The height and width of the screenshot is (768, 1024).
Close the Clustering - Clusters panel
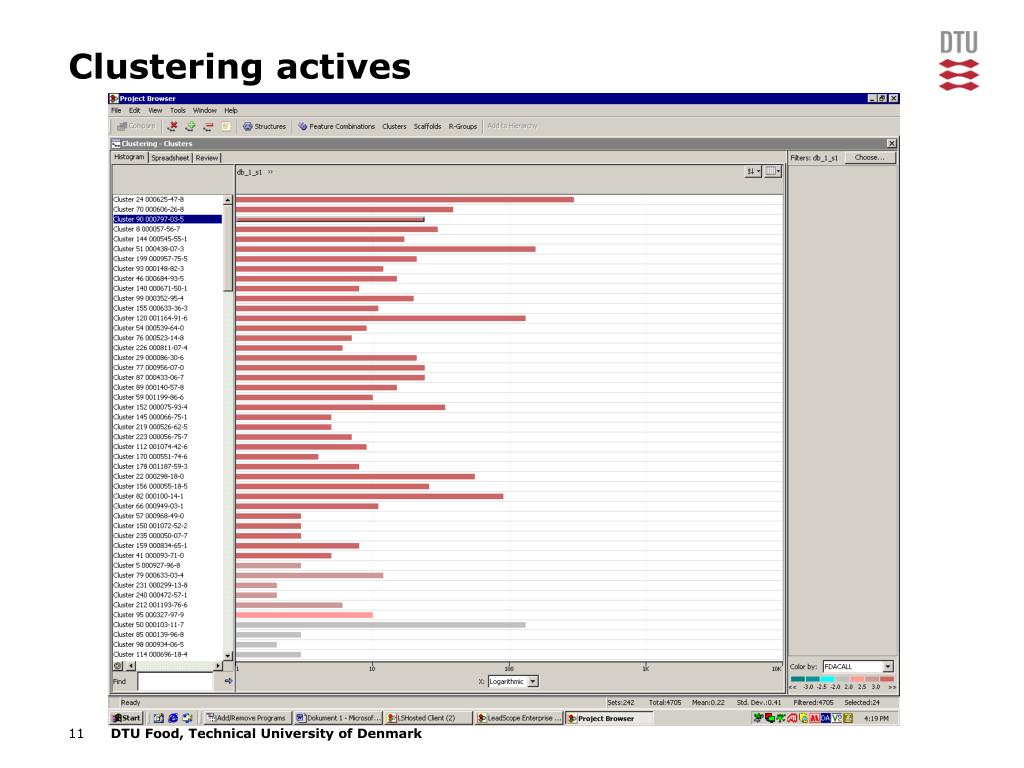891,143
